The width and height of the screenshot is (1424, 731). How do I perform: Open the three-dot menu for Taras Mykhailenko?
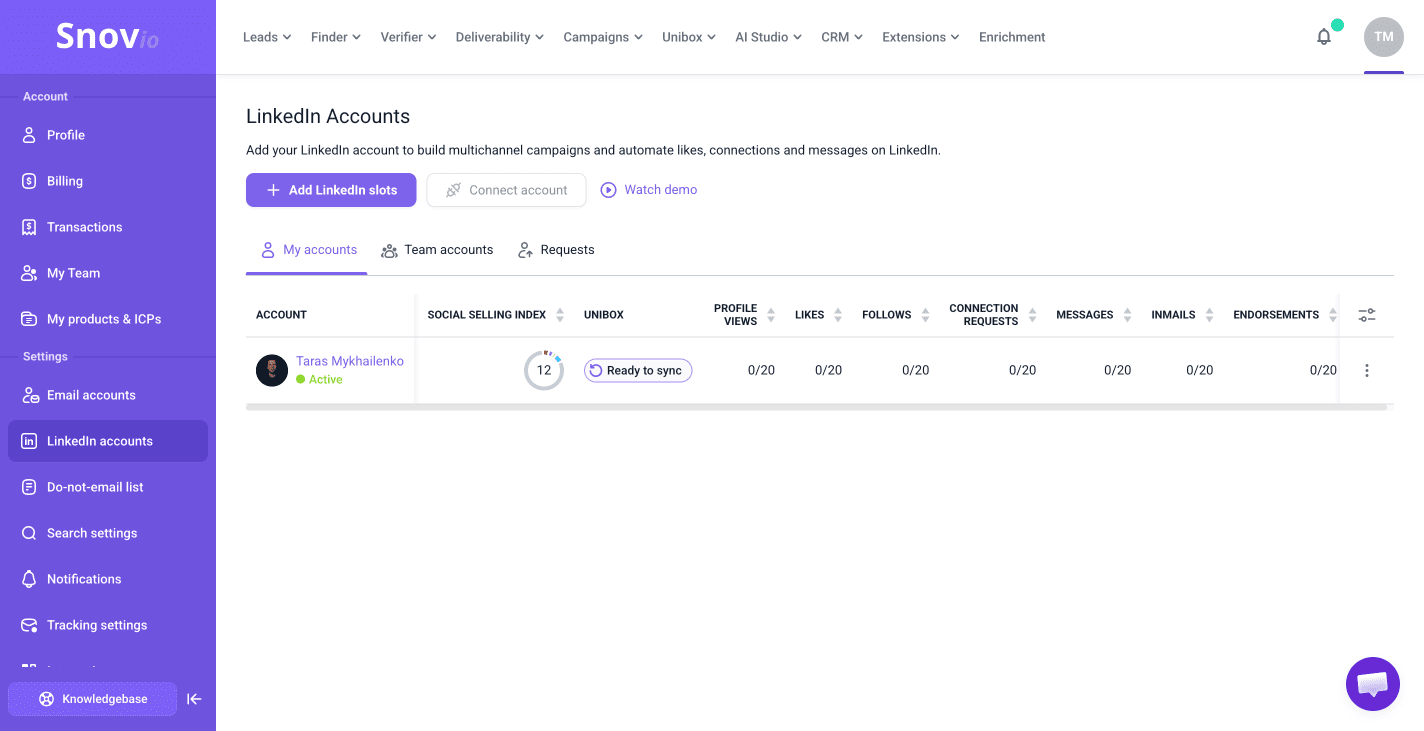click(1366, 370)
